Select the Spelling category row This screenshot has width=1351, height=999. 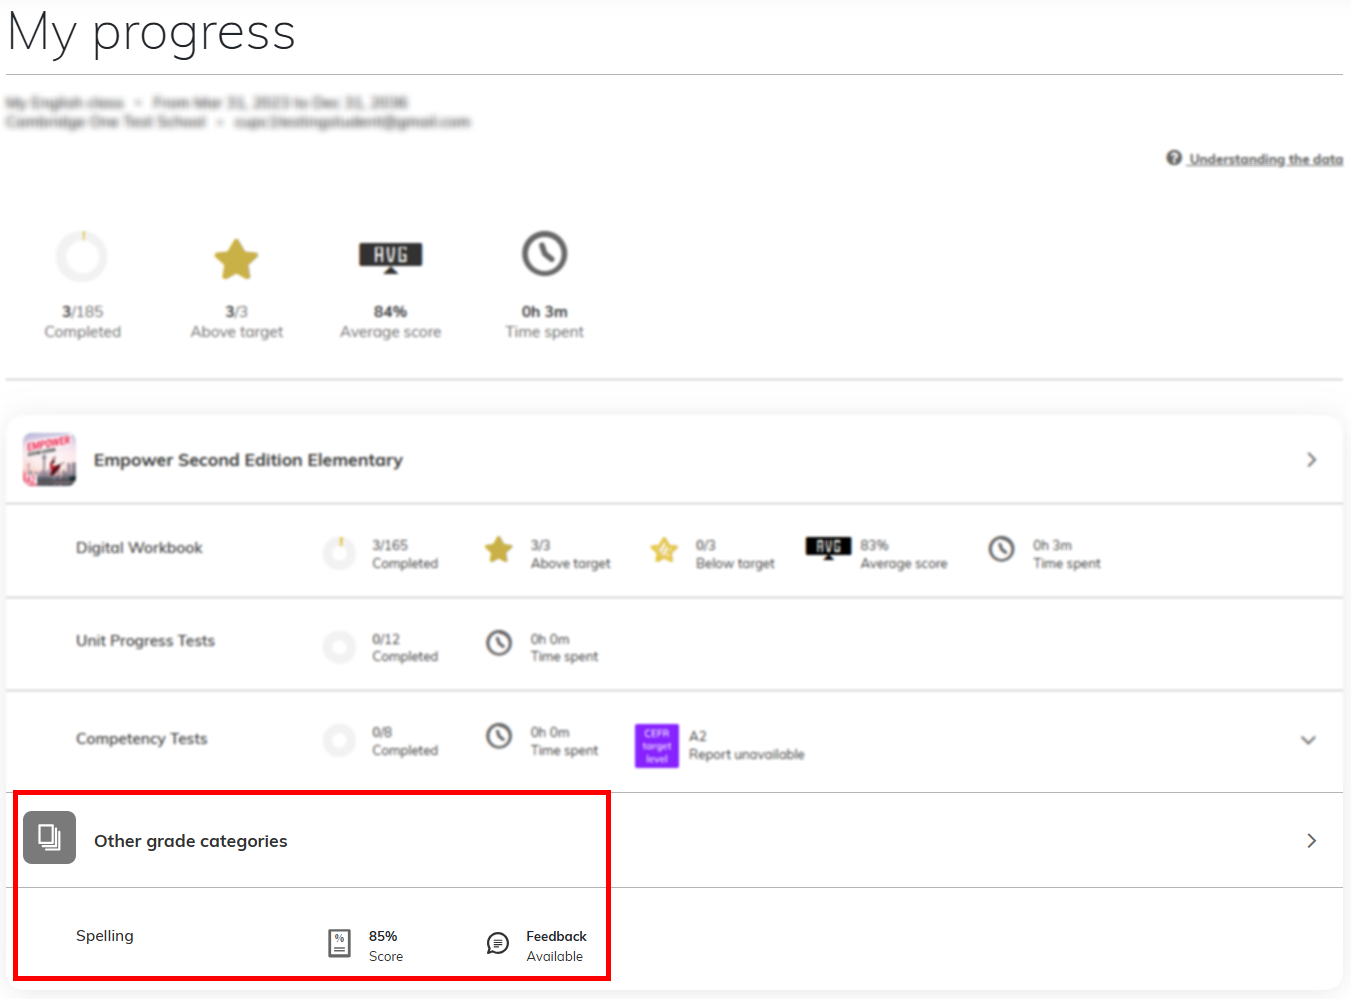pos(674,939)
